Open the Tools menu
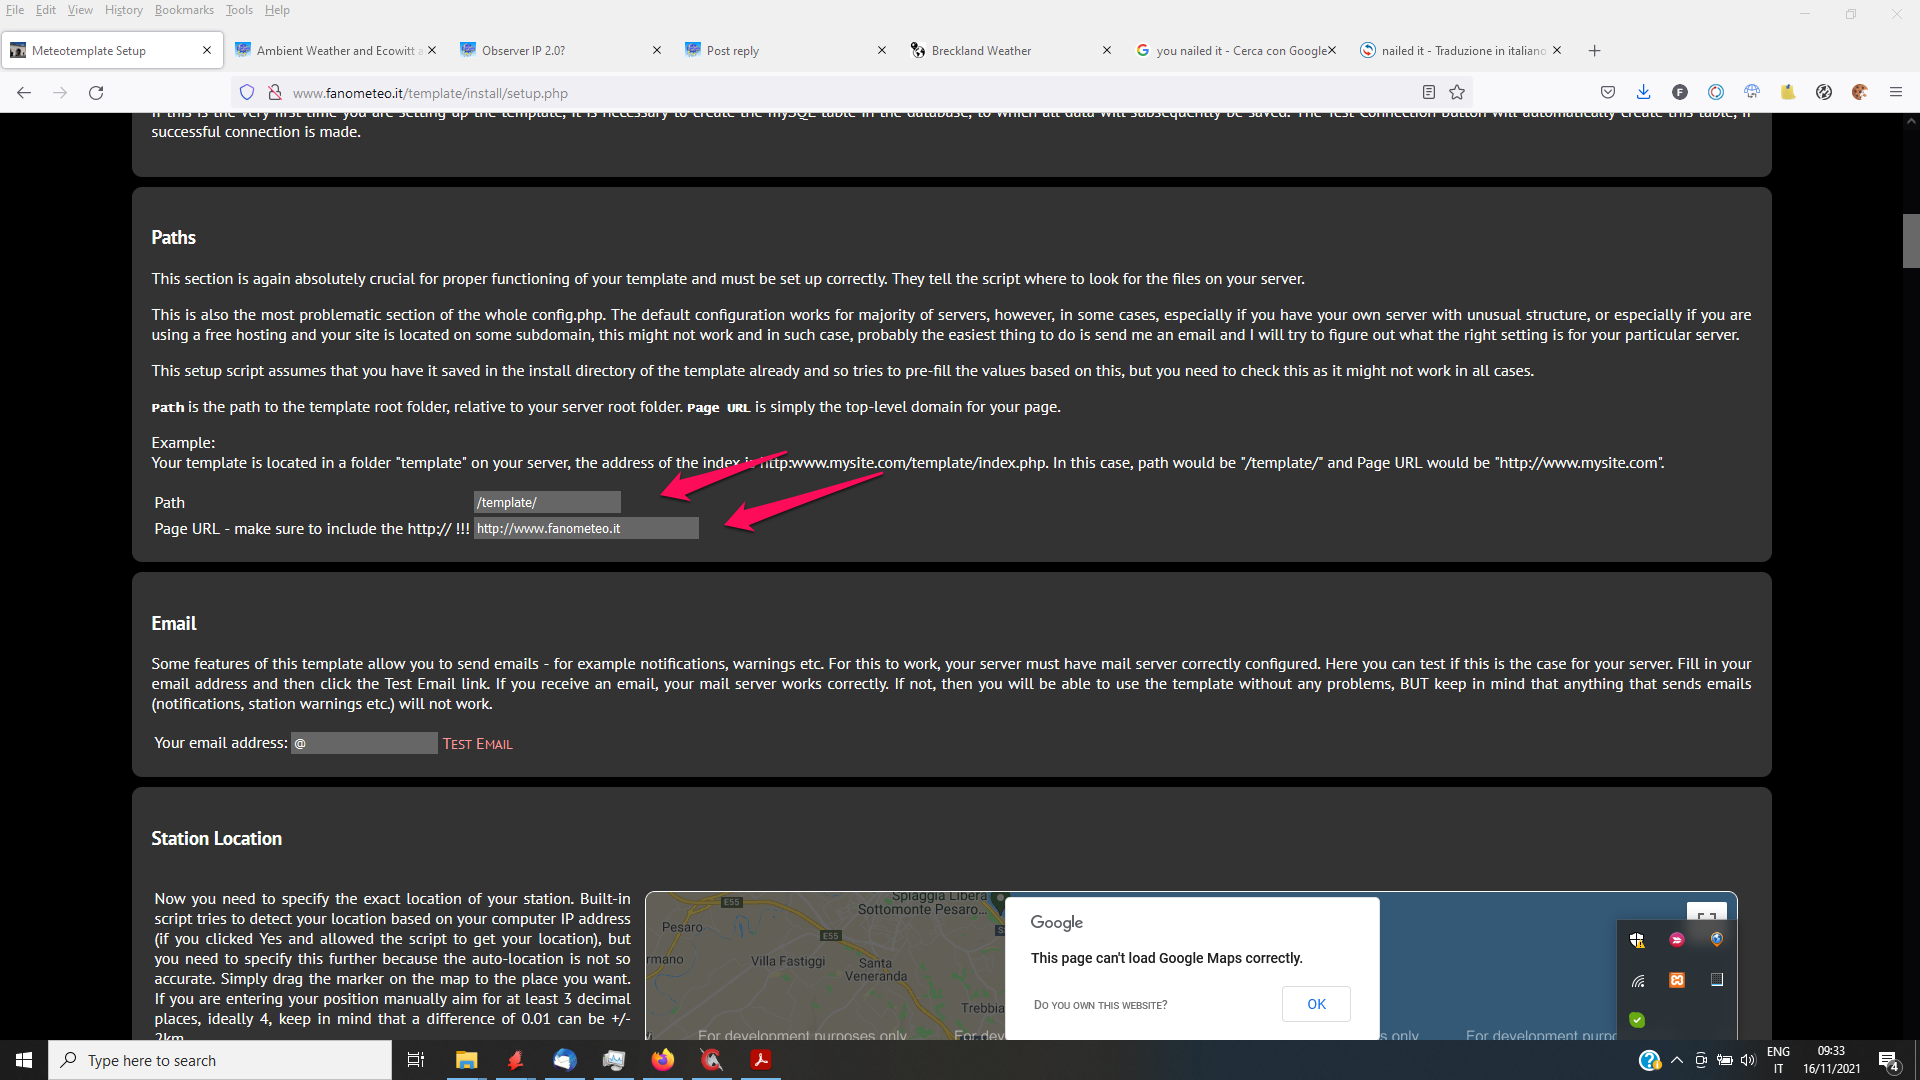 pyautogui.click(x=239, y=10)
